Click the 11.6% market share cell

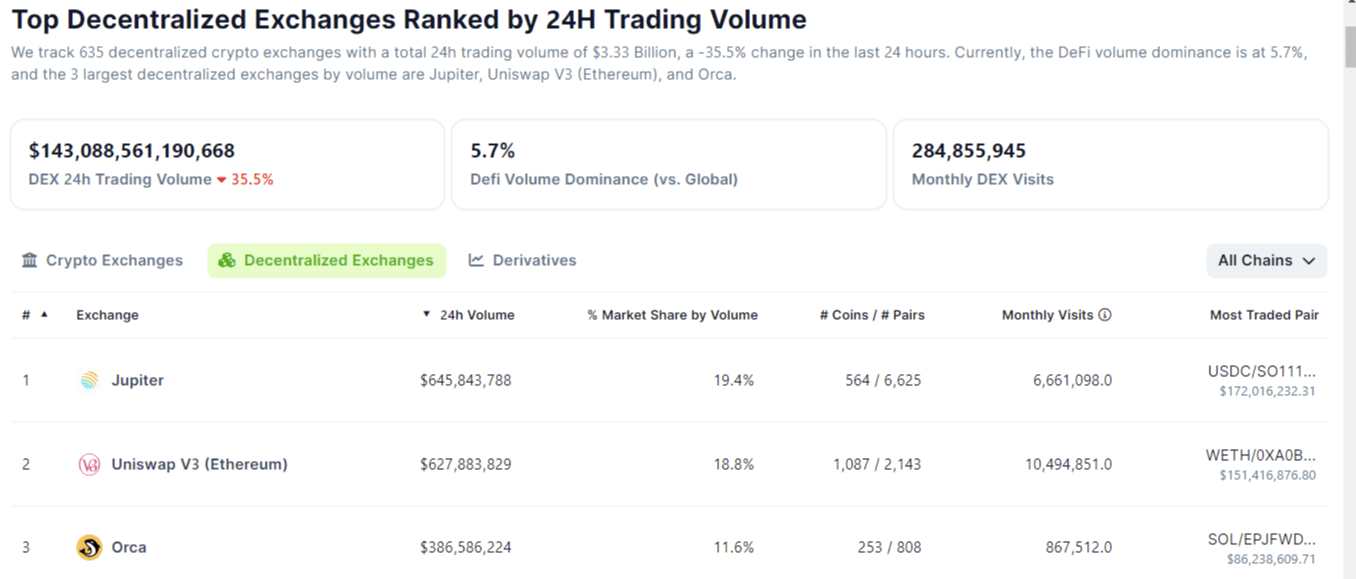(x=734, y=547)
